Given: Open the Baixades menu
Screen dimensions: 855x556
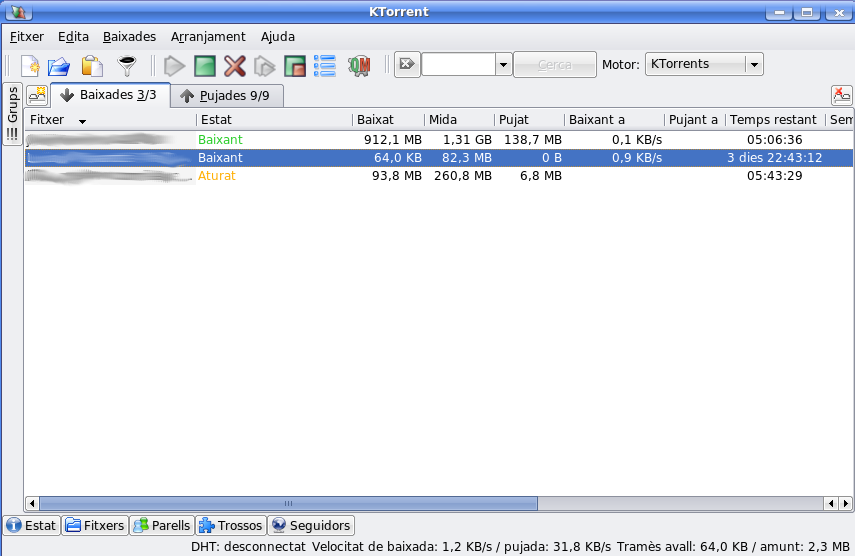Looking at the screenshot, I should click(129, 37).
